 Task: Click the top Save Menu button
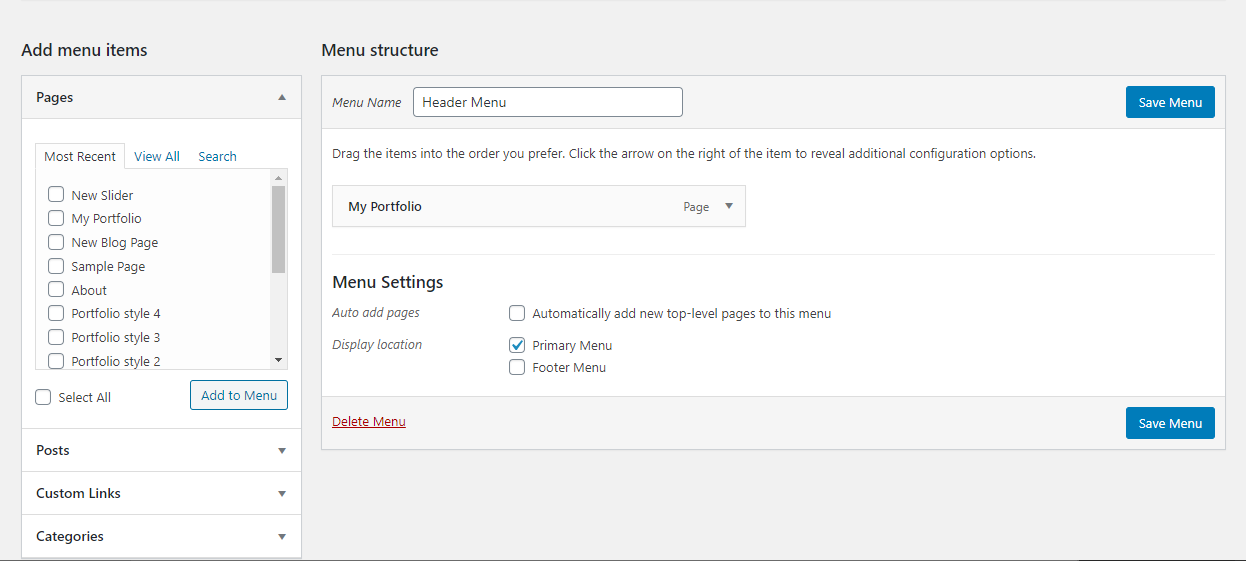point(1170,102)
